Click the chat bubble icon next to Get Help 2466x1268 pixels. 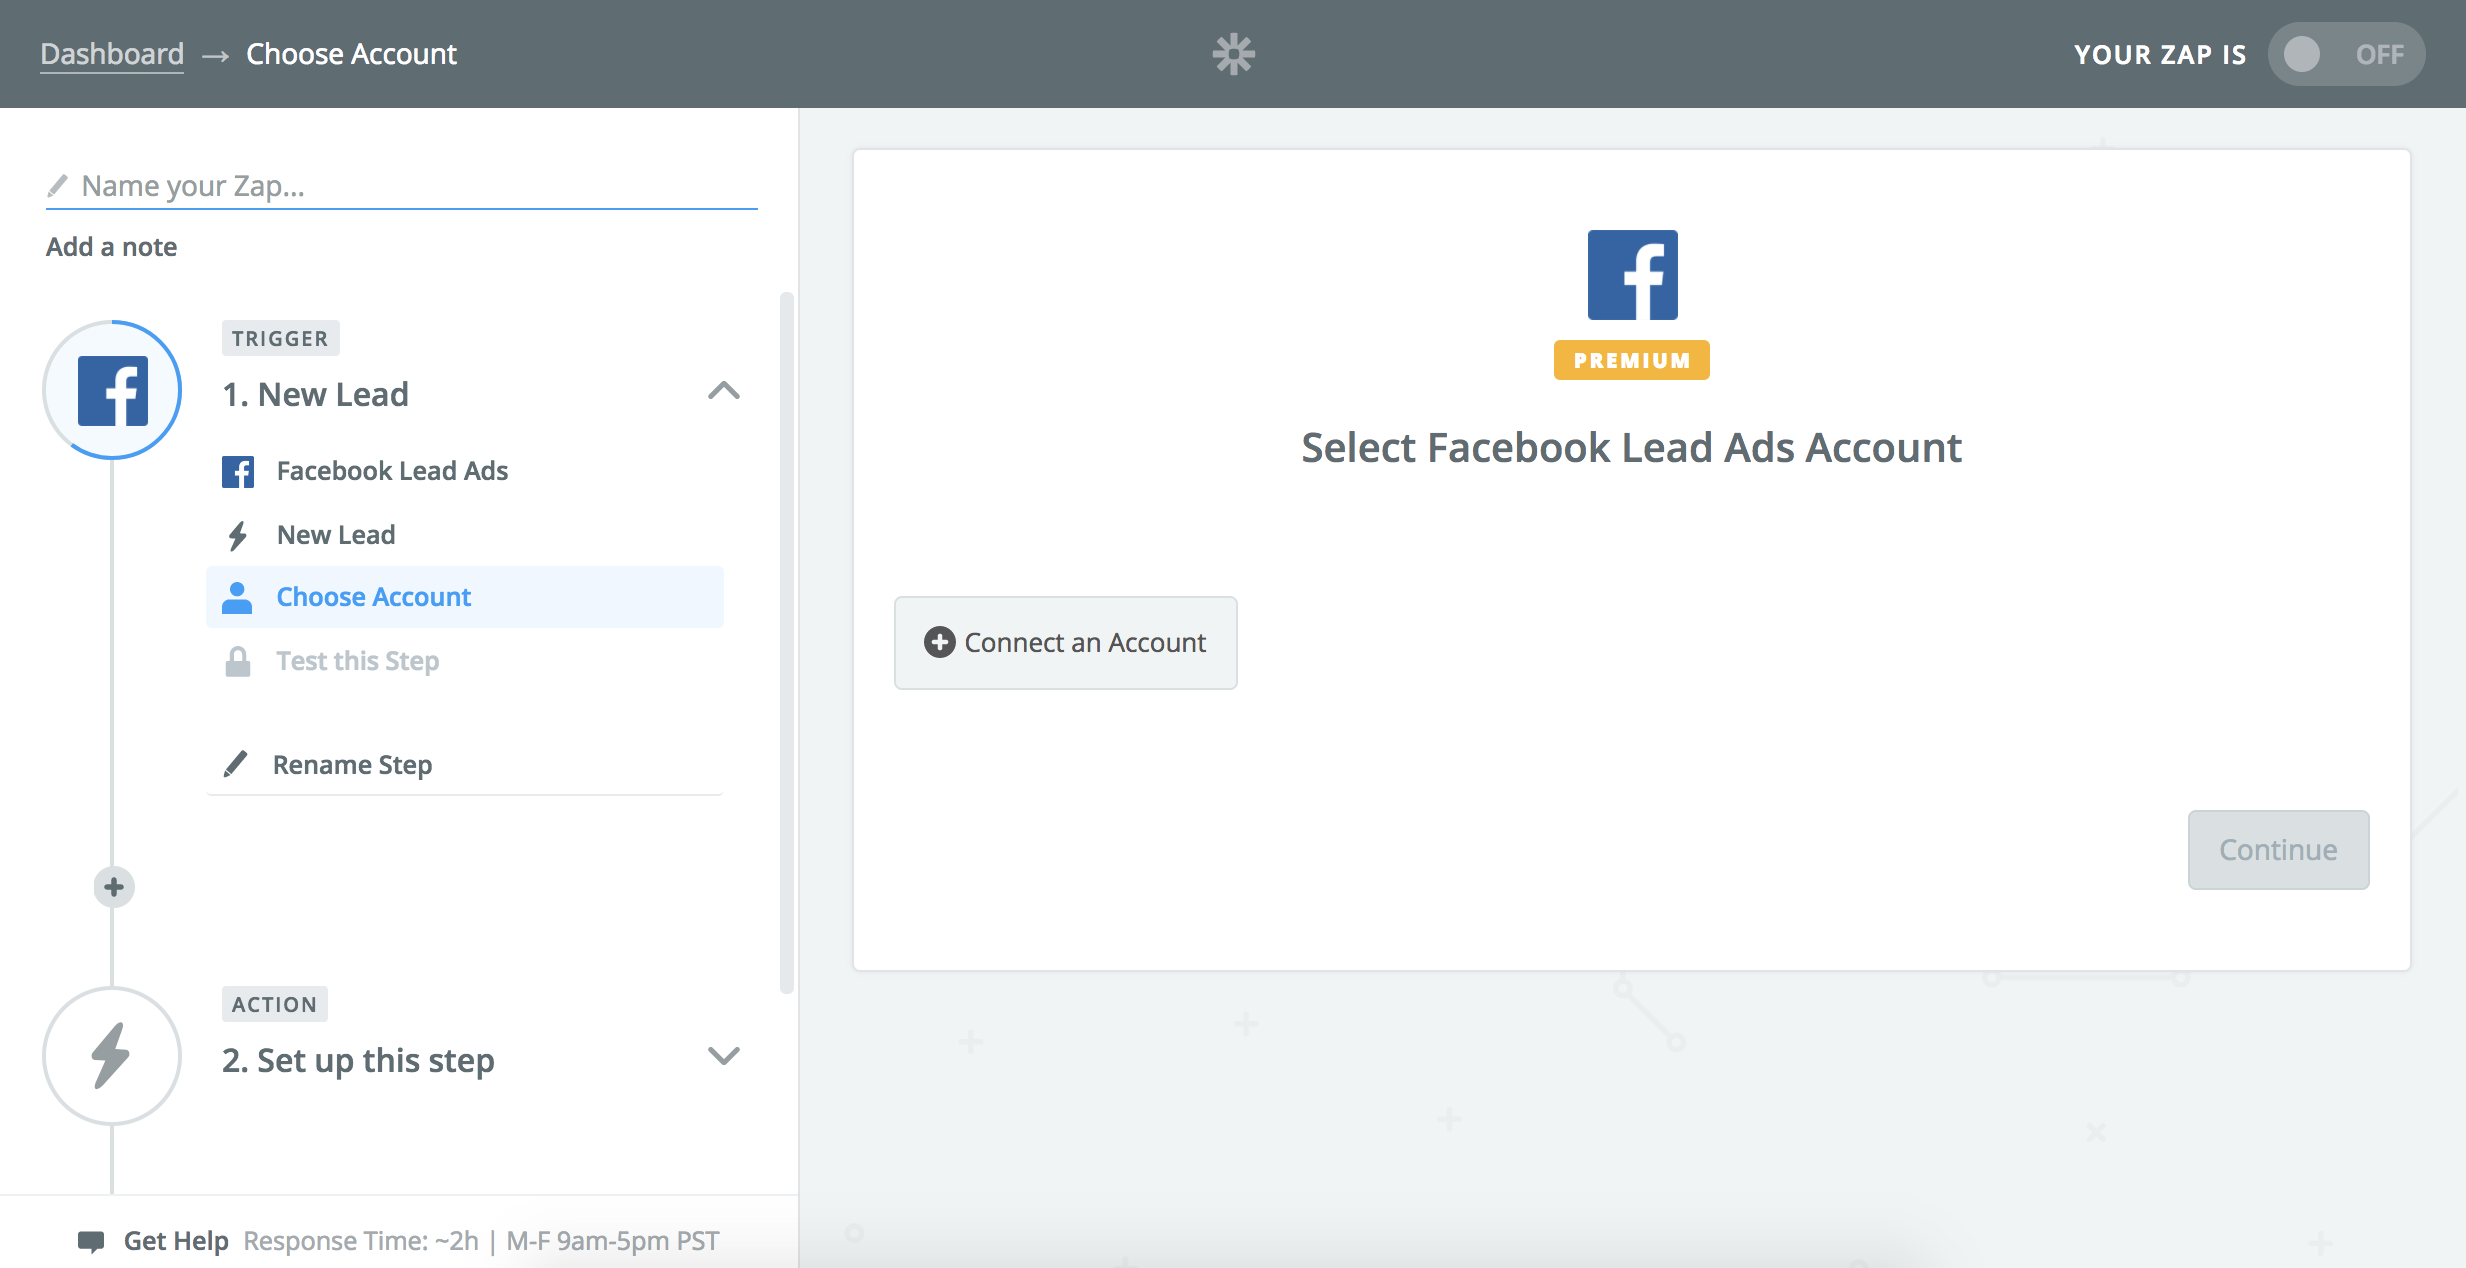pos(91,1241)
